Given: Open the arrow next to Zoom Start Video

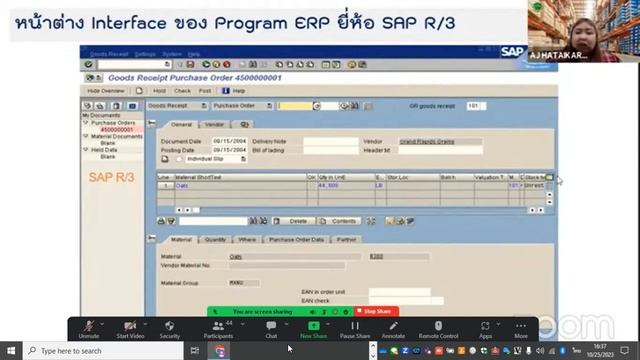Looking at the screenshot, I should (145, 324).
